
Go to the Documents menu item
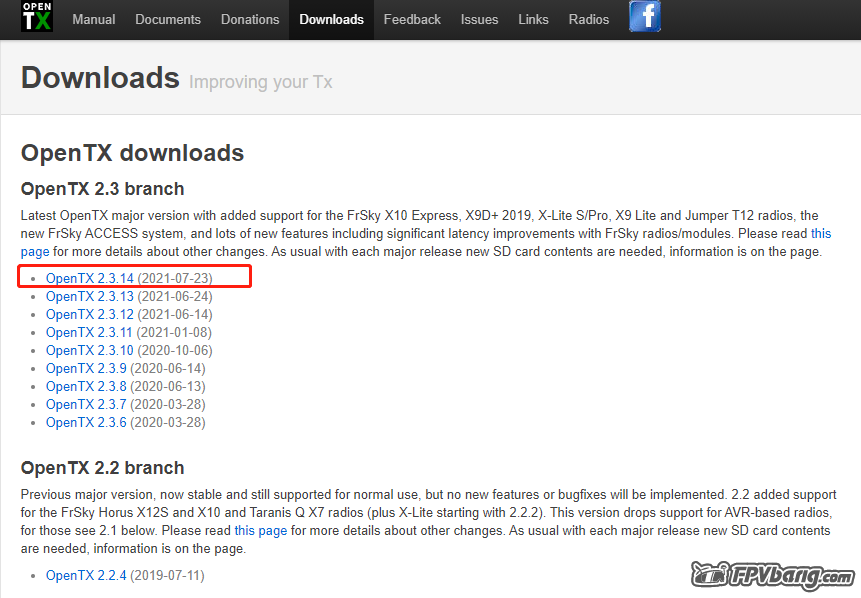(x=168, y=20)
